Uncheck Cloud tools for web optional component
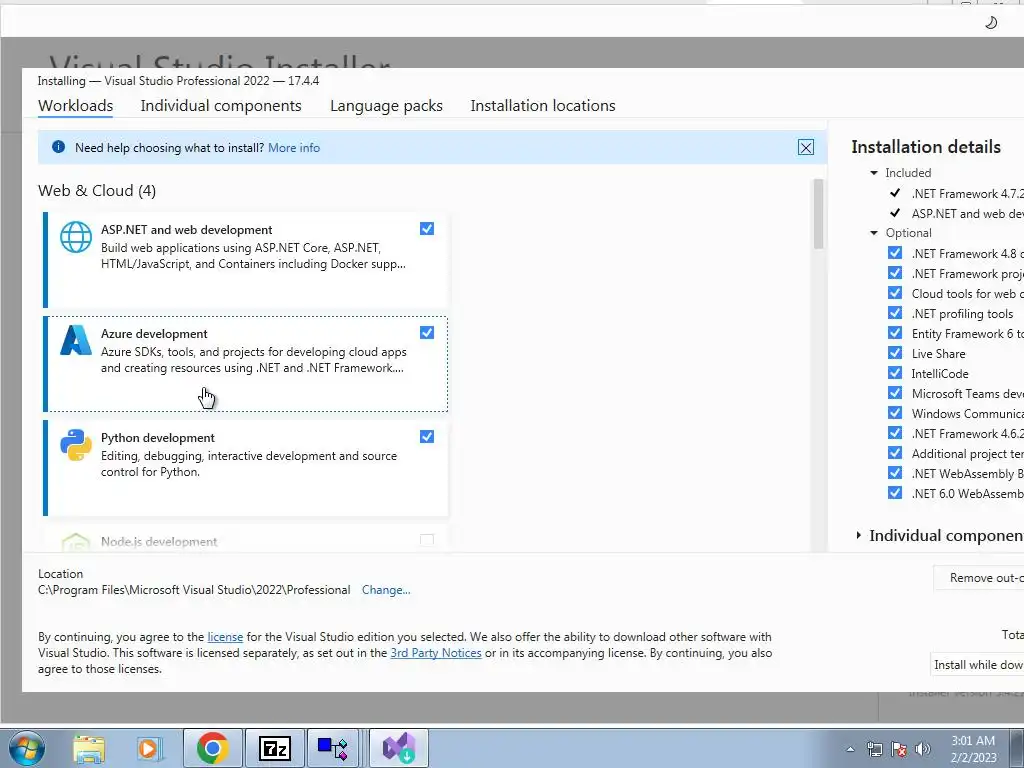Viewport: 1024px width, 768px height. [895, 293]
